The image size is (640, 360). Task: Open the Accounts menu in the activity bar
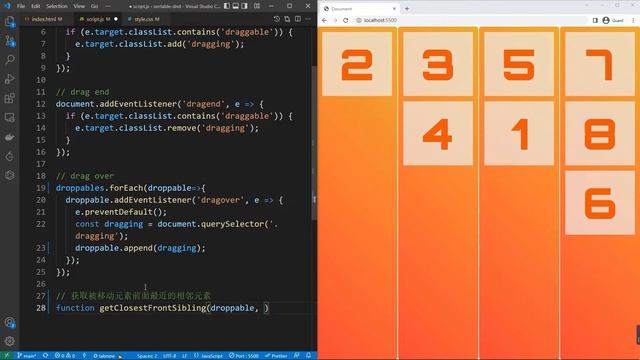point(9,322)
